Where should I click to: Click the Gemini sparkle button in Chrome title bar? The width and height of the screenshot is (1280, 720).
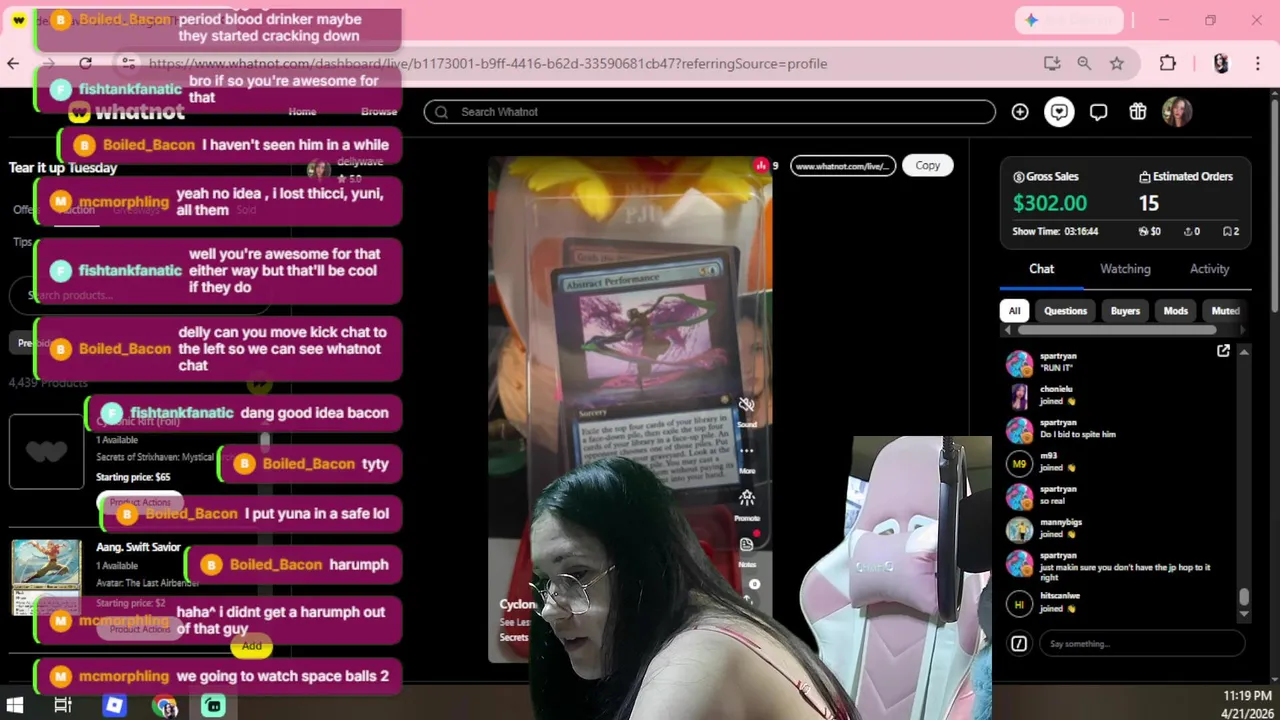(x=1069, y=20)
